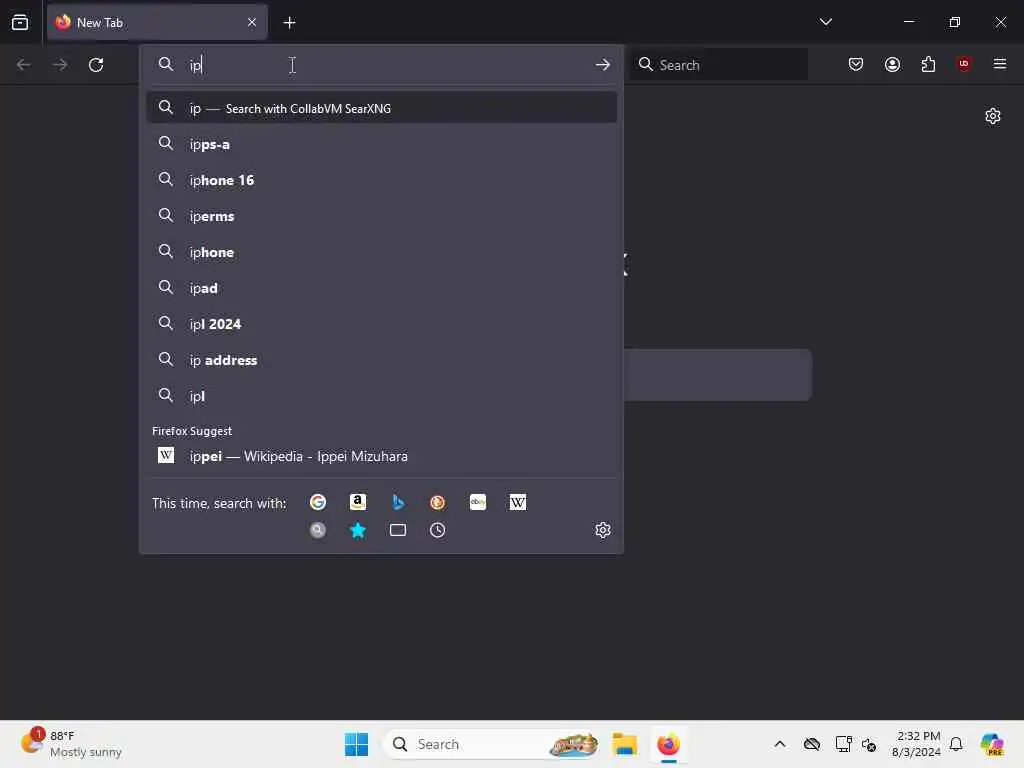The height and width of the screenshot is (768, 1024).
Task: Search this time with Amazon
Action: (x=358, y=502)
